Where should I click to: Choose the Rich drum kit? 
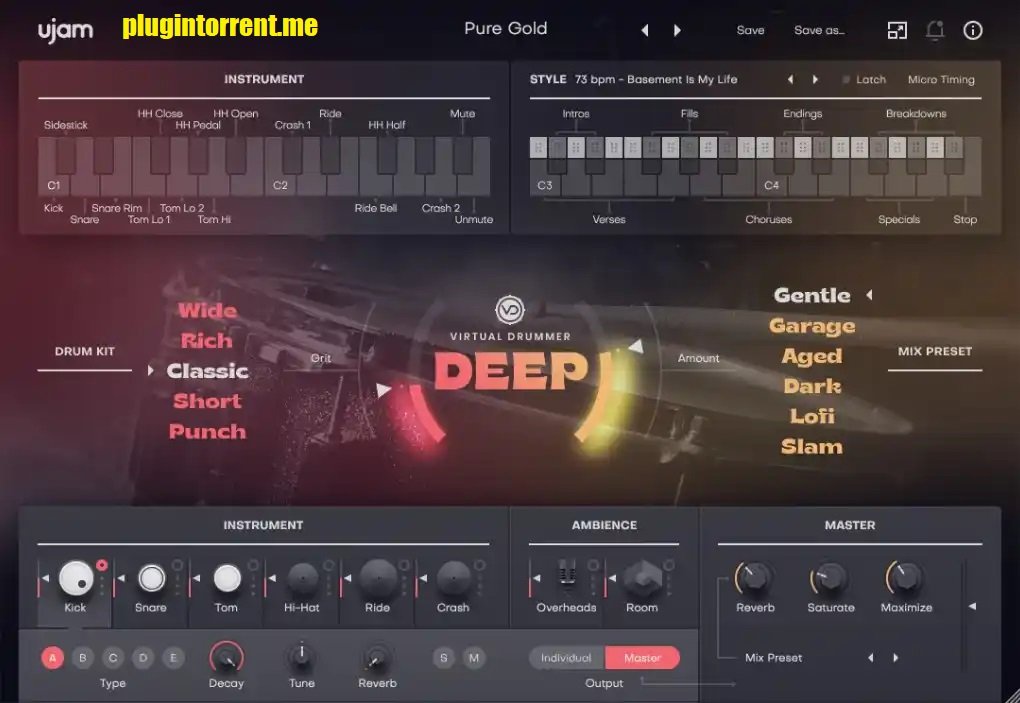point(206,340)
